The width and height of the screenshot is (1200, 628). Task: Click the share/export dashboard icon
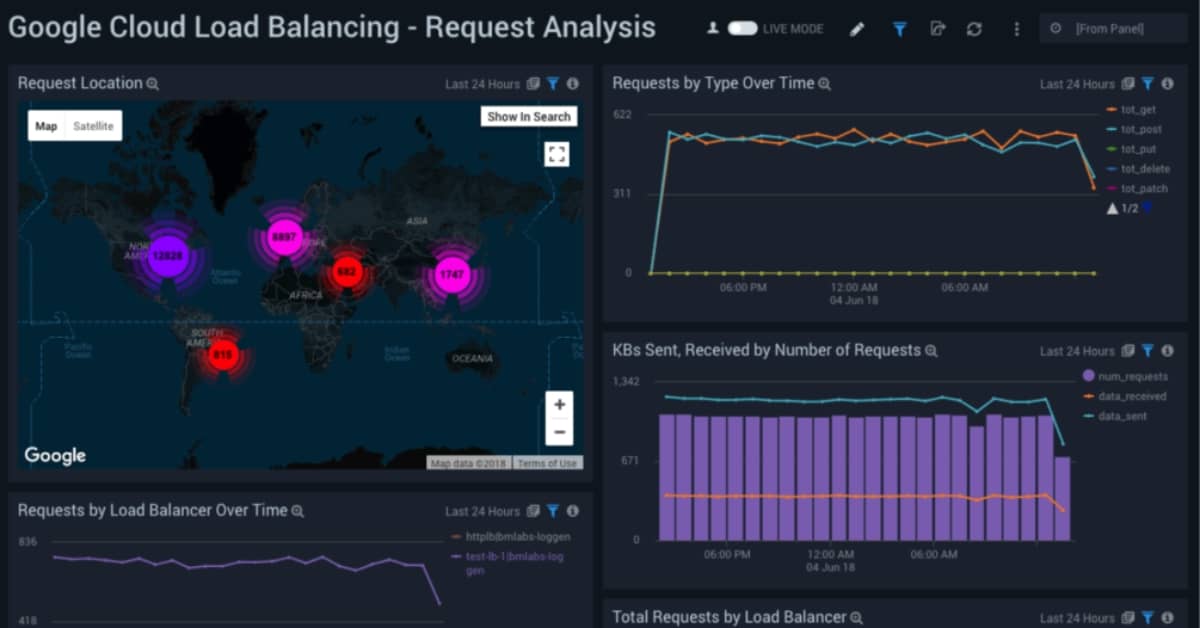point(937,29)
